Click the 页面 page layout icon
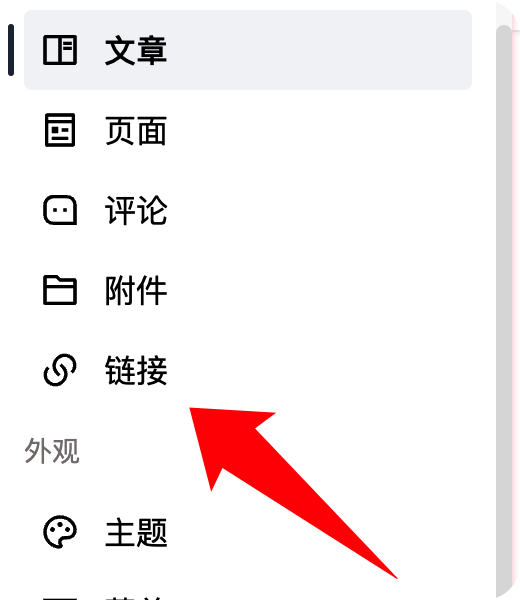Viewport: 520px width, 600px height. click(x=60, y=130)
